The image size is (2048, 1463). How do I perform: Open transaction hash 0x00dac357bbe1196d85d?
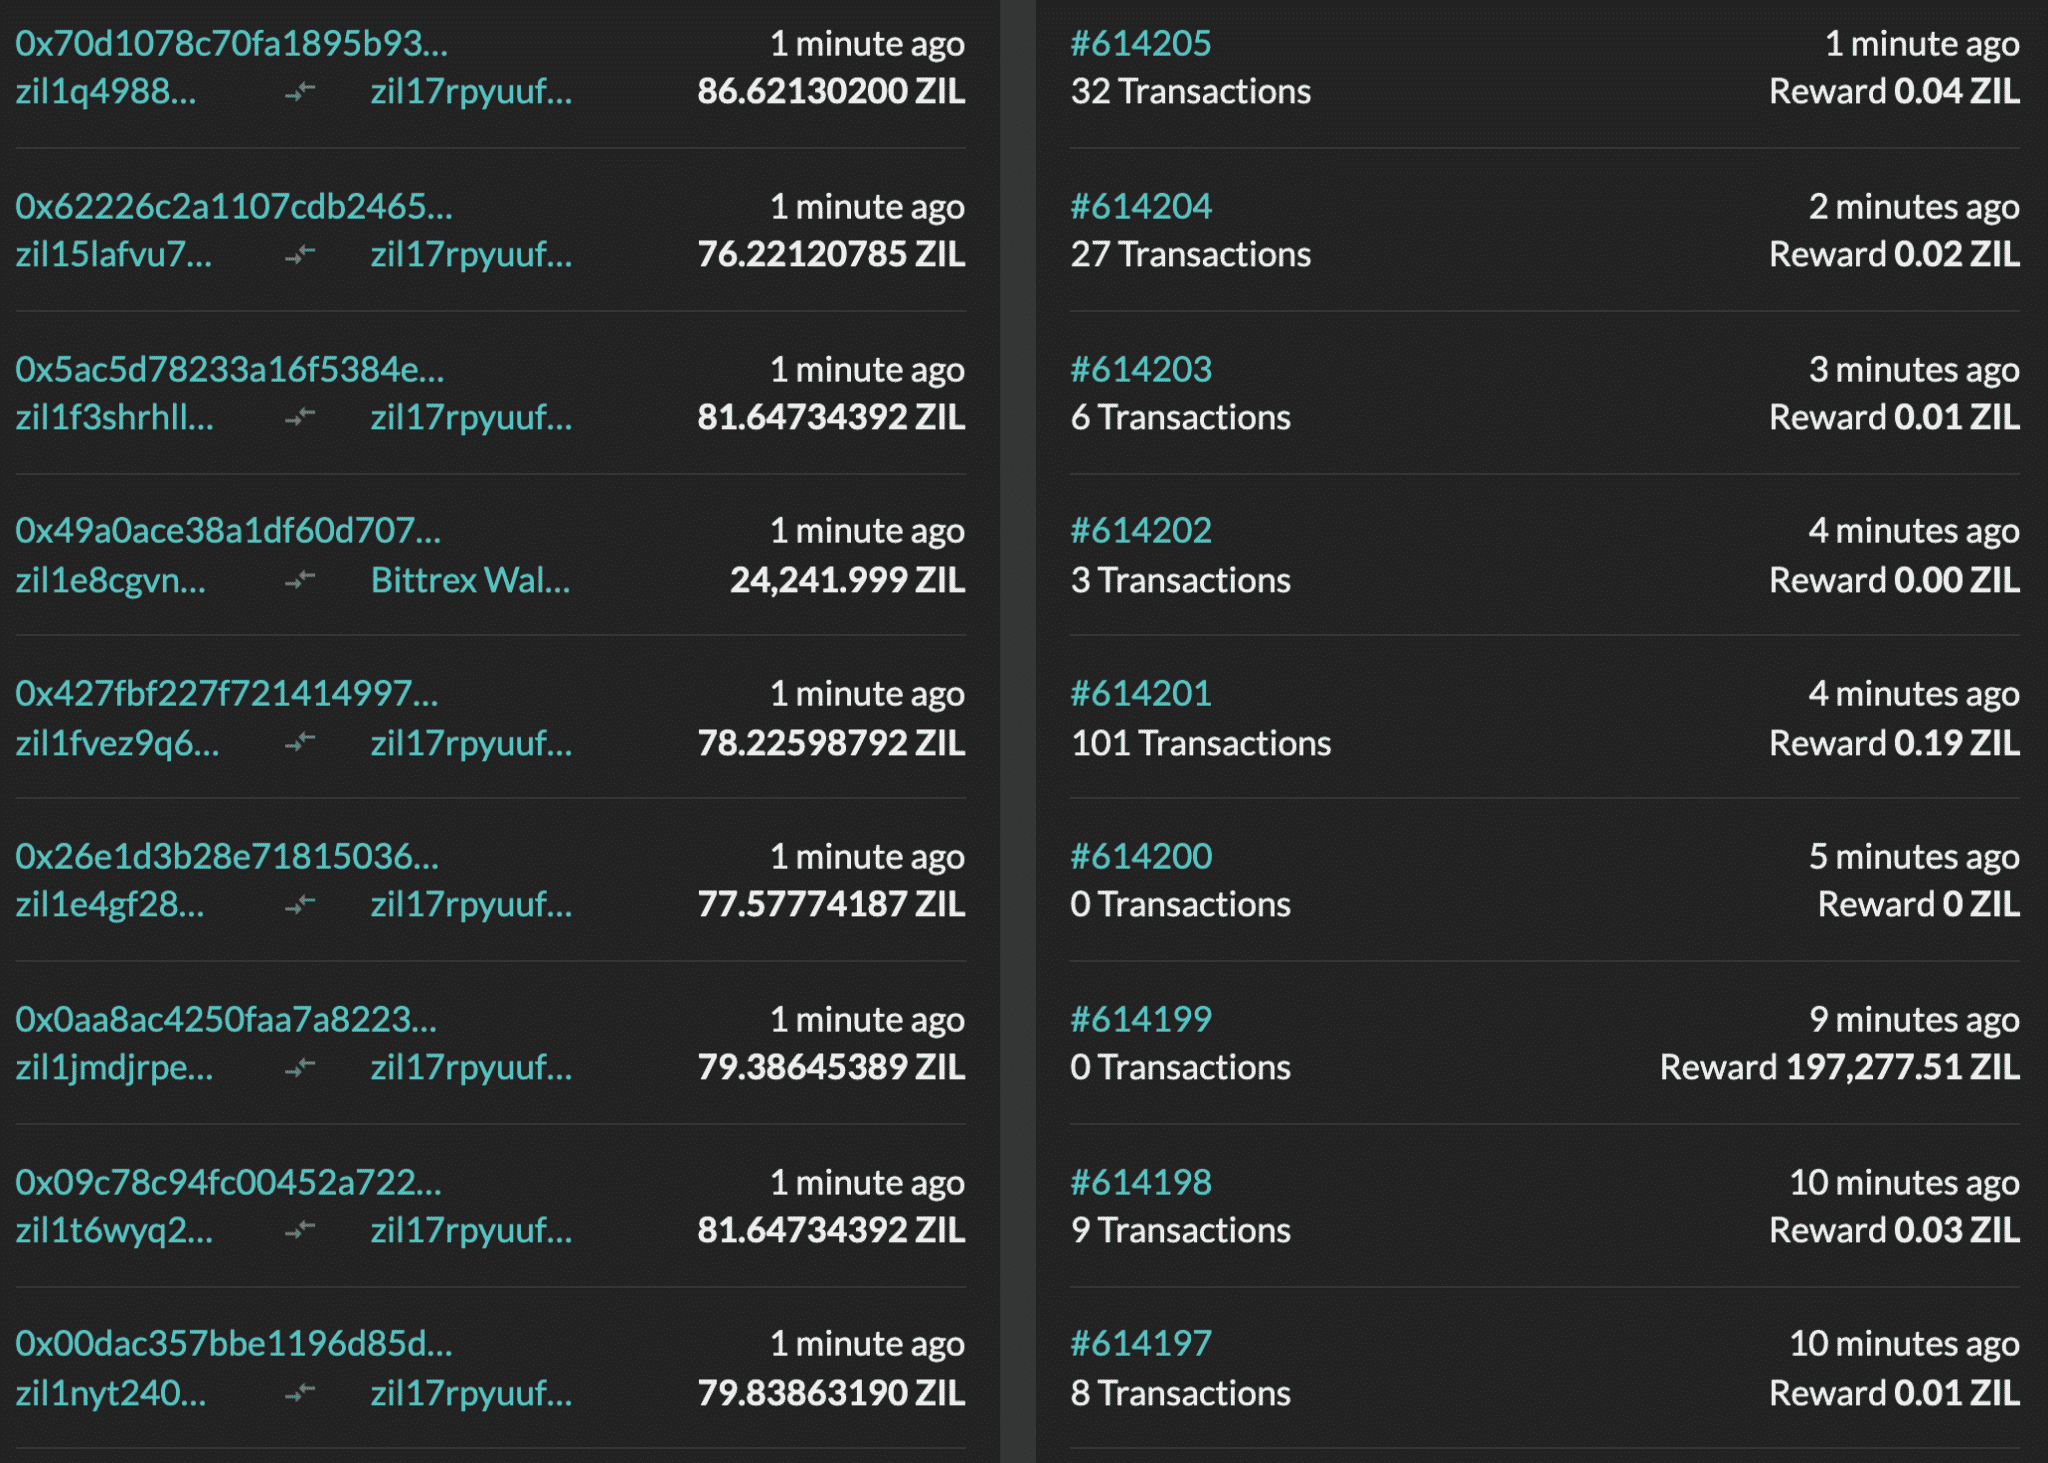[x=234, y=1344]
